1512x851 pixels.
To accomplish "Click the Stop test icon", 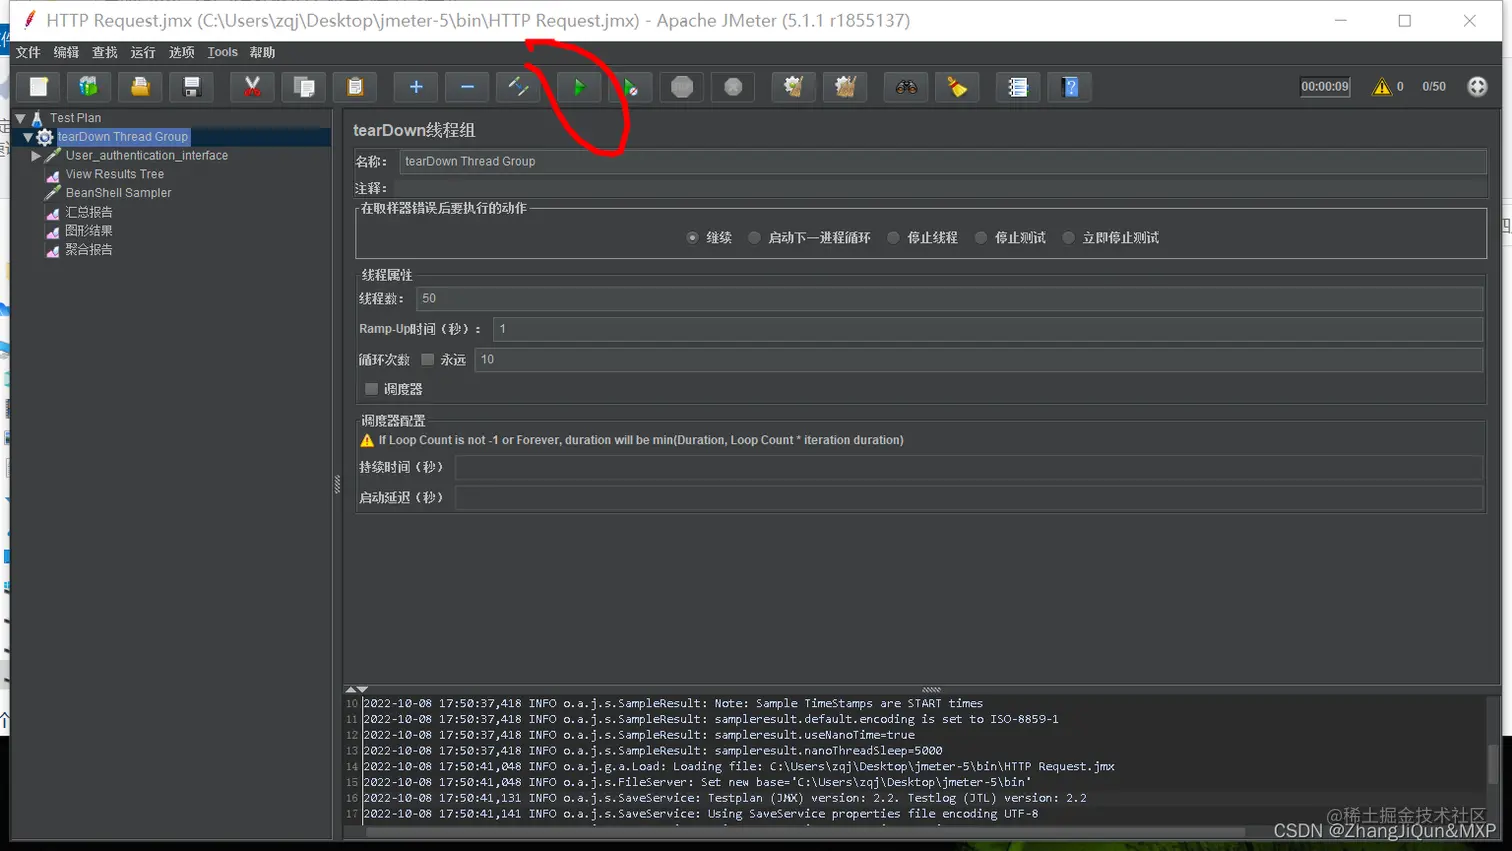I will (682, 87).
